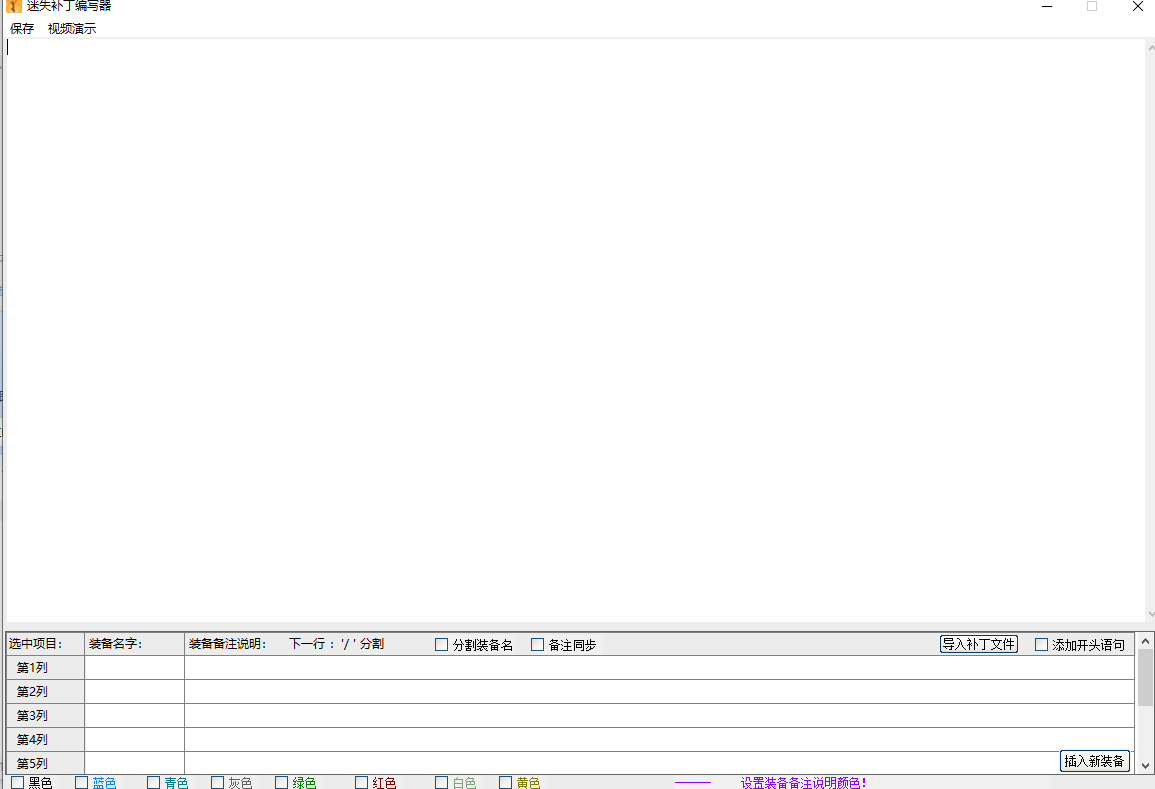1155x789 pixels.
Task: Open the 保存 menu
Action: click(x=22, y=29)
